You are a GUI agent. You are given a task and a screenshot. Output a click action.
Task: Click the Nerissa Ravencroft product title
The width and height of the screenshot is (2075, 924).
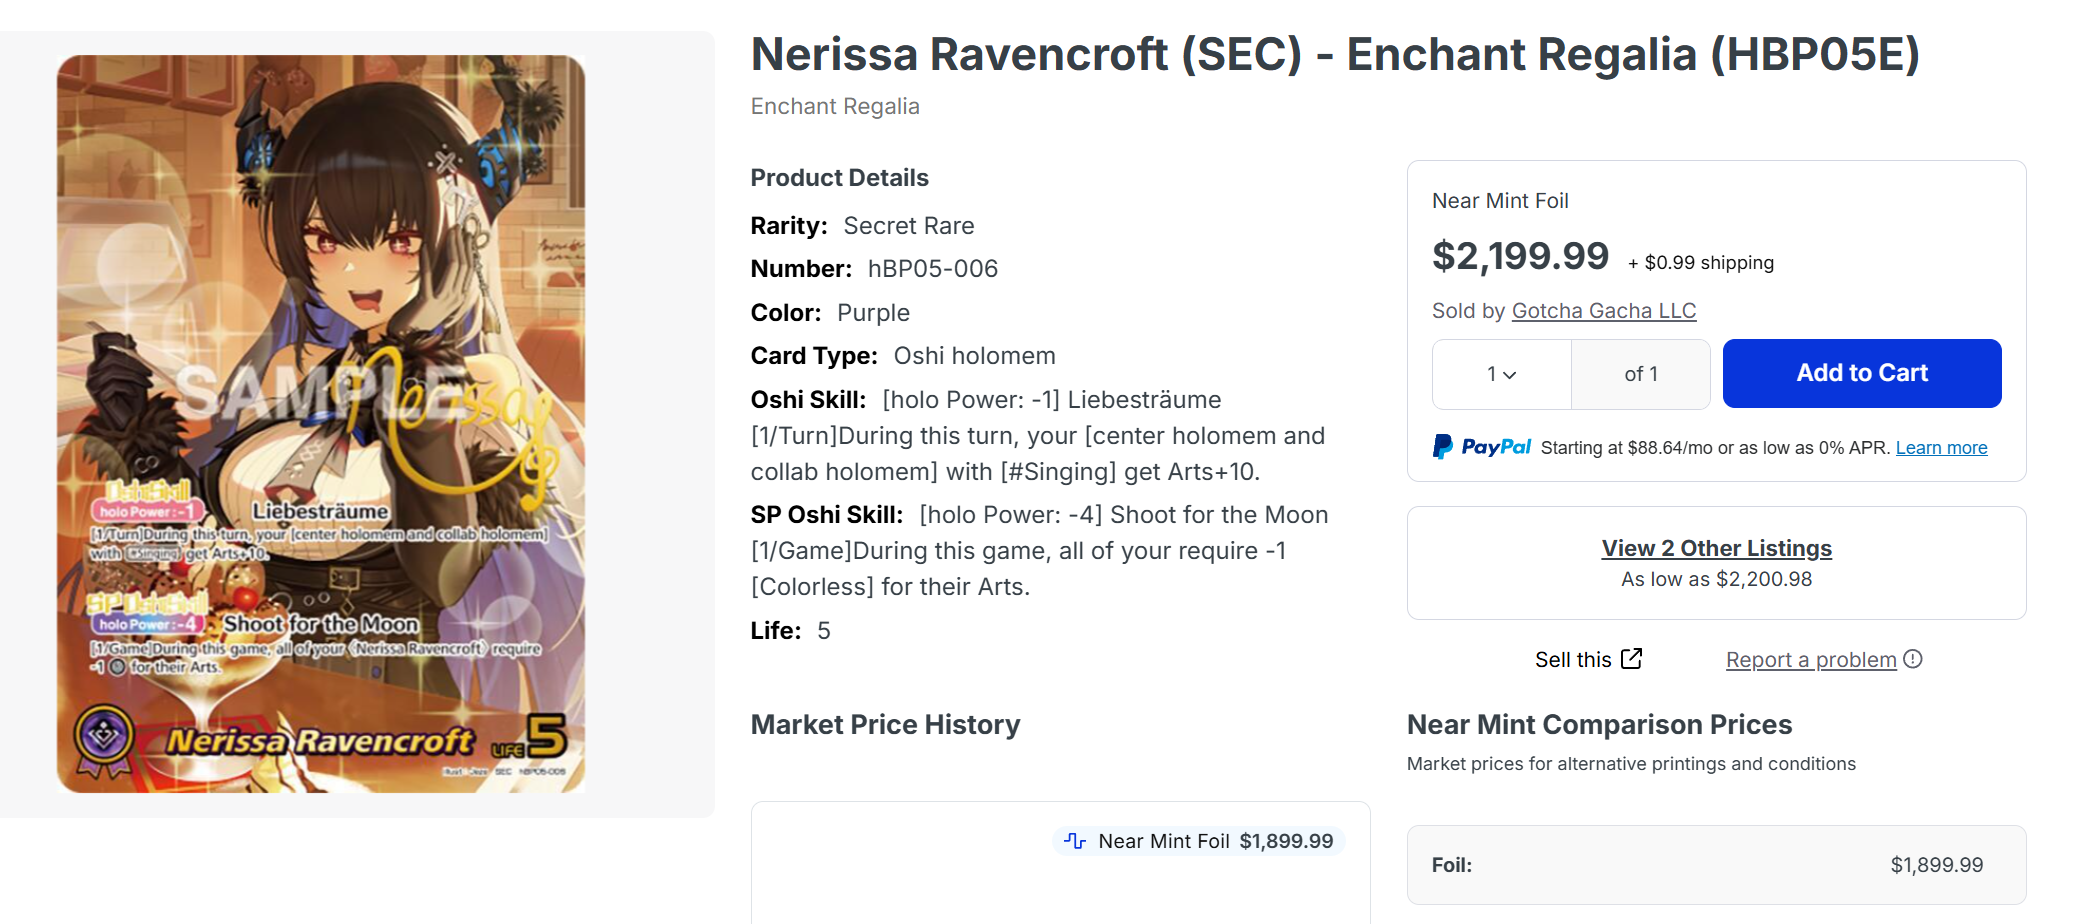coord(1335,55)
